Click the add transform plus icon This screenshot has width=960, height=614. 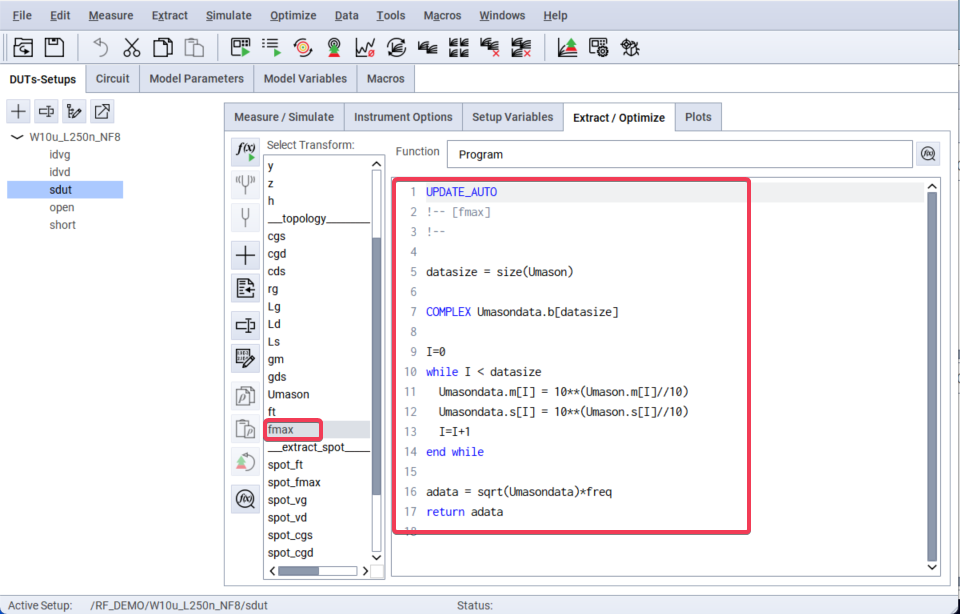[245, 256]
